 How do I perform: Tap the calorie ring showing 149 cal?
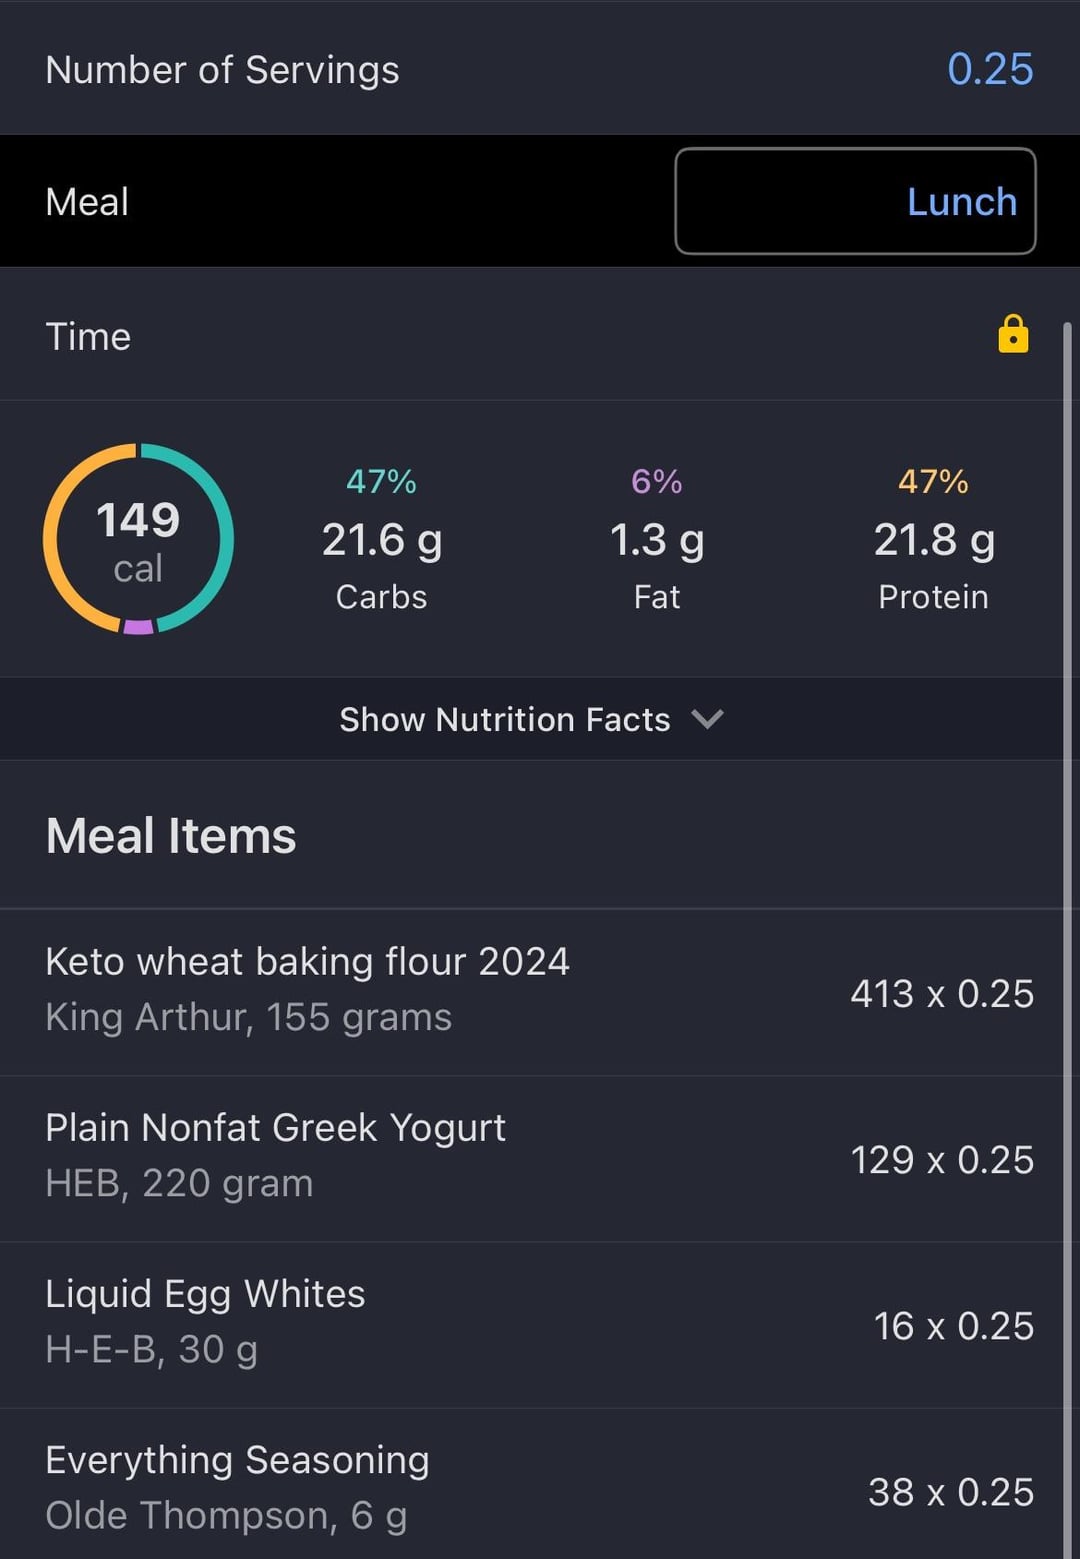[x=138, y=539]
